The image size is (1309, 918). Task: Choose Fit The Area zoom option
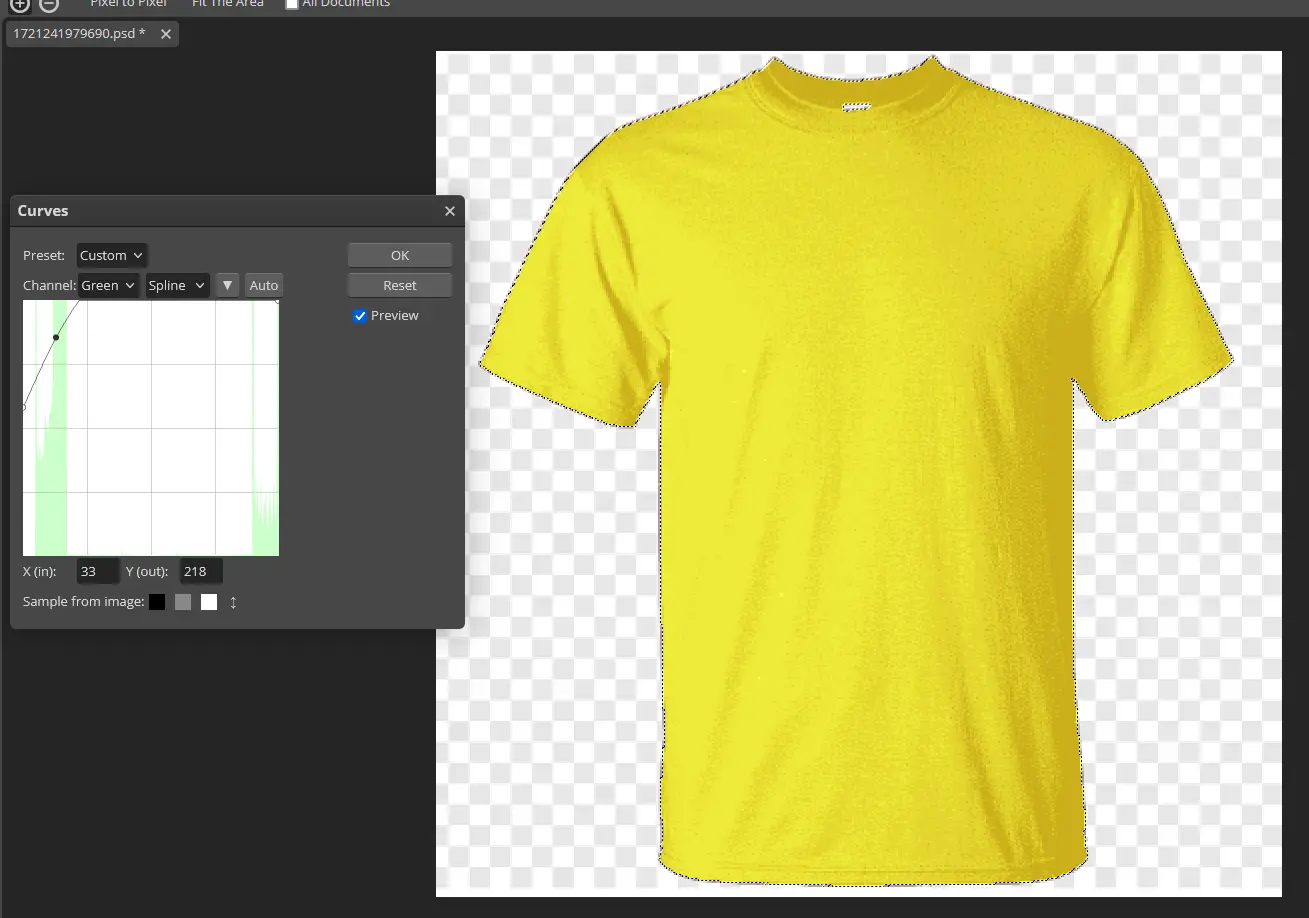[228, 4]
